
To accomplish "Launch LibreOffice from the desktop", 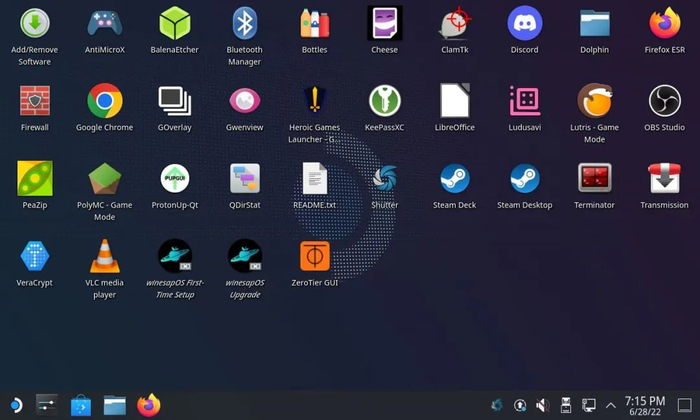I will click(454, 100).
